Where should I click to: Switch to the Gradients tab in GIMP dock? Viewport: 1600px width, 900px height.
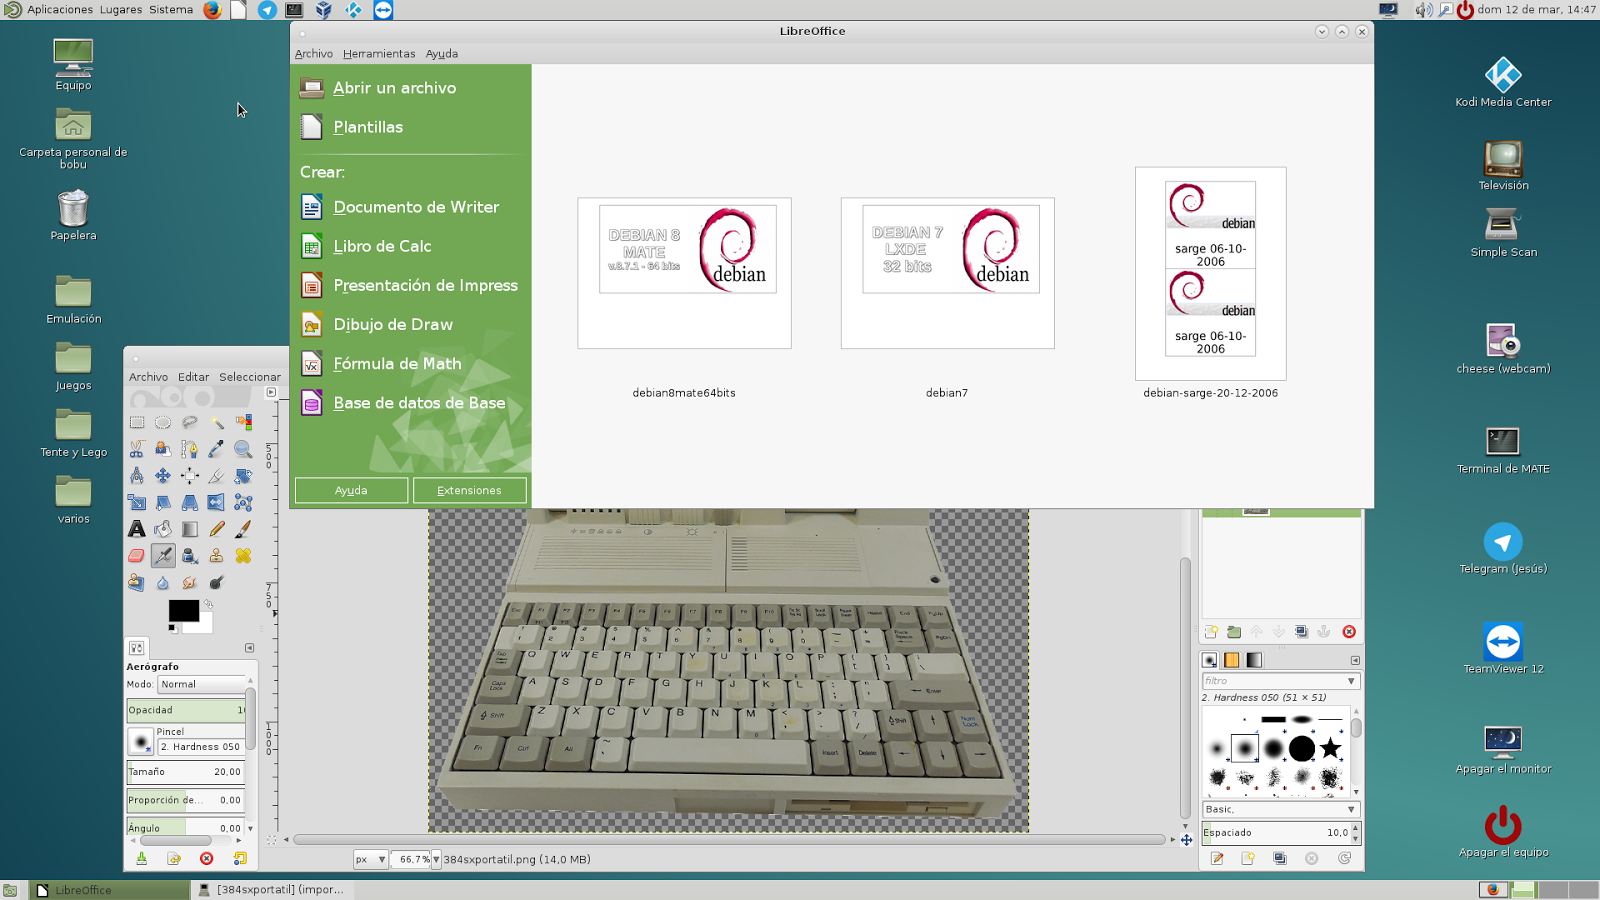1254,660
